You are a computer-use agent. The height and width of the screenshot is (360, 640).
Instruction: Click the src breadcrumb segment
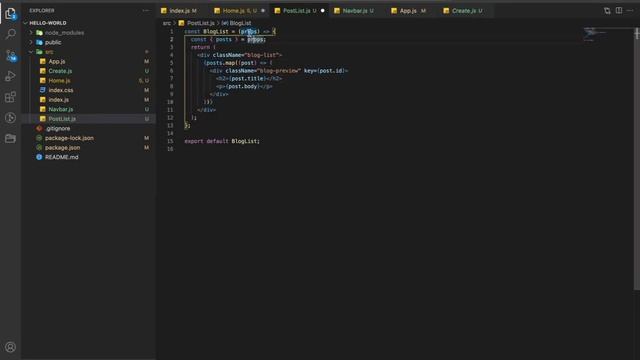click(x=167, y=23)
